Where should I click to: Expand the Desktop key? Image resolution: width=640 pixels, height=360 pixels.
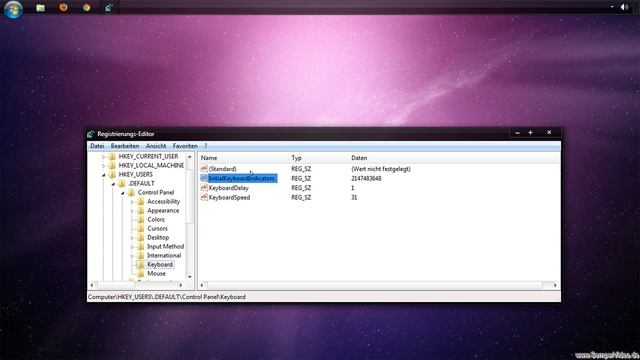(132, 238)
